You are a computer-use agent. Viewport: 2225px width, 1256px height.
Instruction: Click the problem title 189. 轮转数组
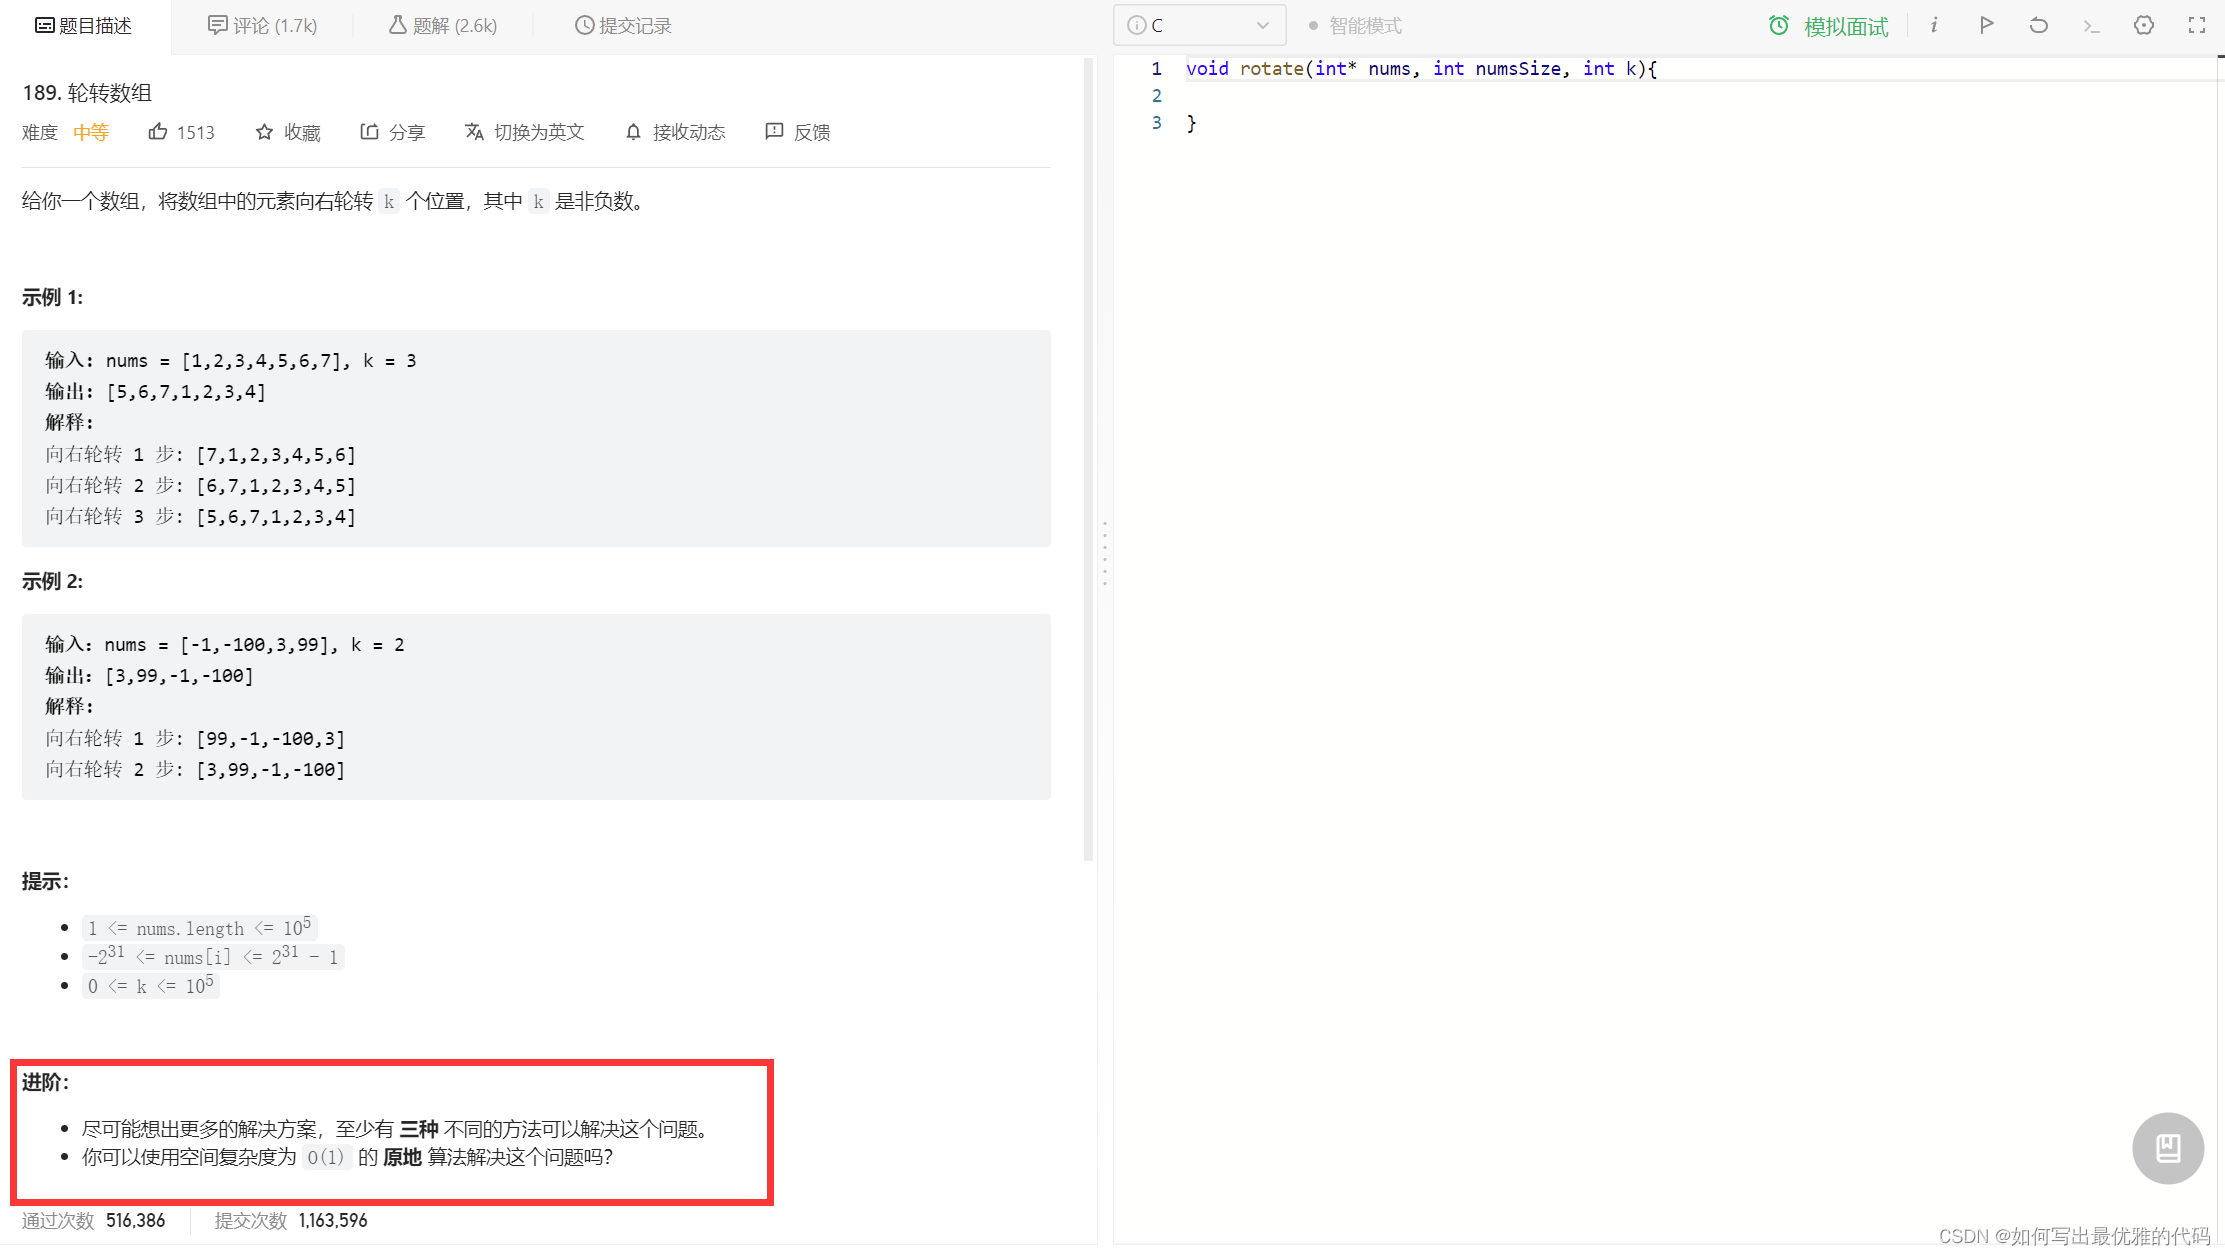87,92
